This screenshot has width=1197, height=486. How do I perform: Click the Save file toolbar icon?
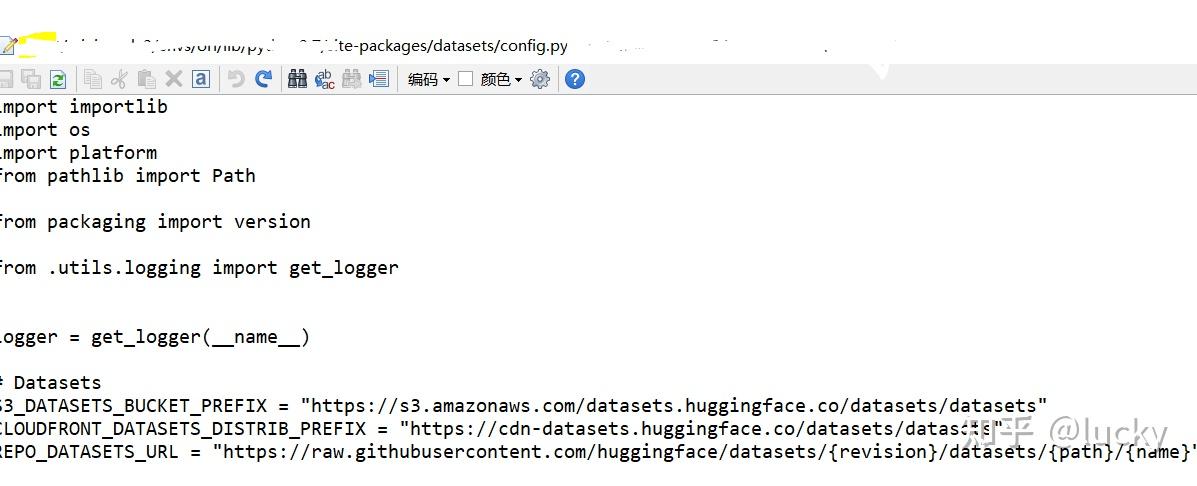pyautogui.click(x=5, y=79)
